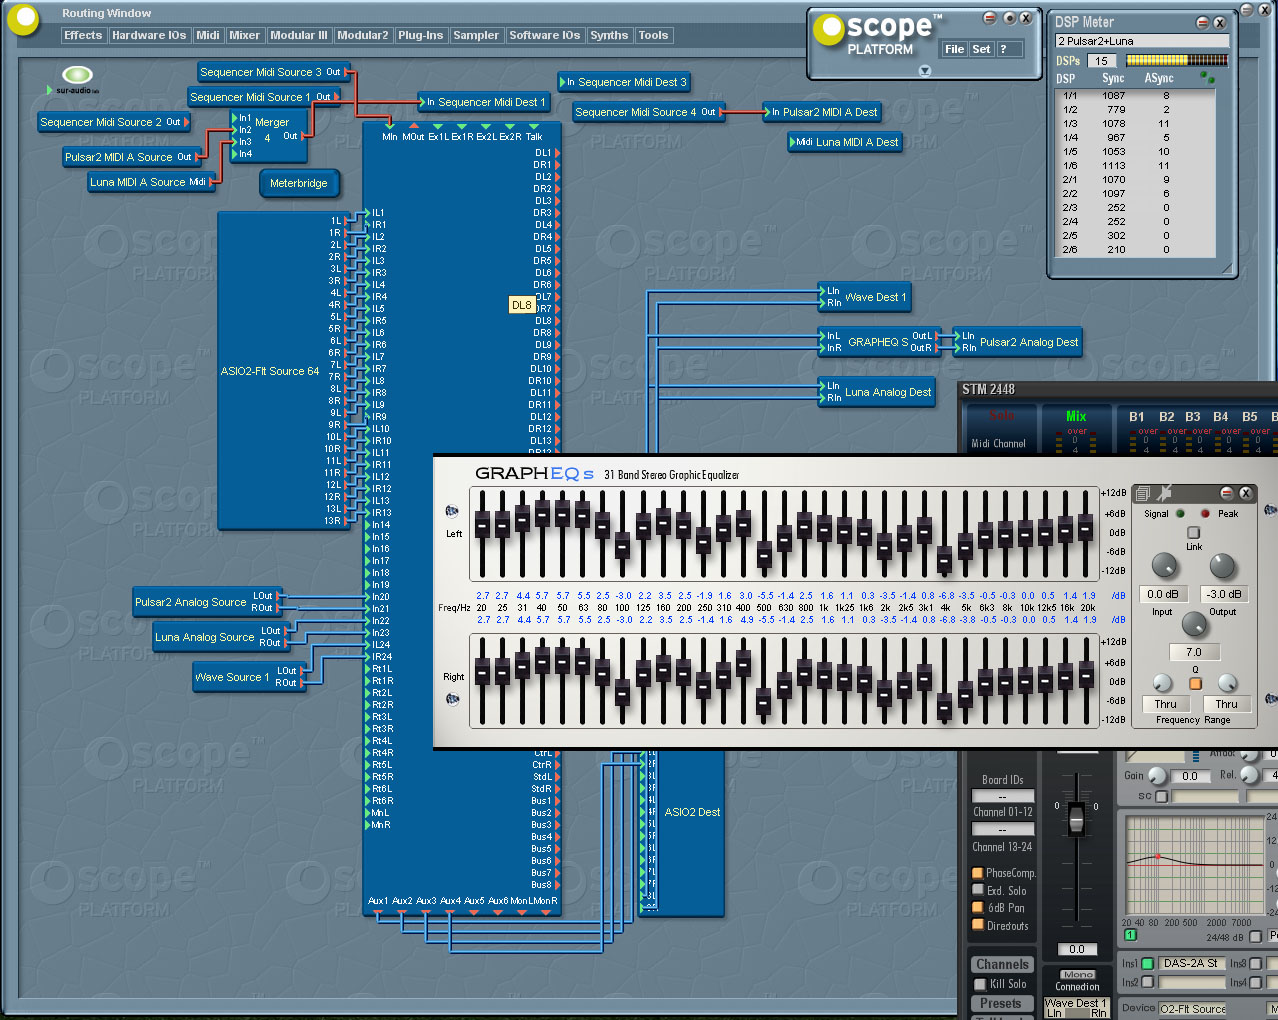Enable the Kill Solo checkbox
Image resolution: width=1278 pixels, height=1020 pixels.
pyautogui.click(x=980, y=984)
